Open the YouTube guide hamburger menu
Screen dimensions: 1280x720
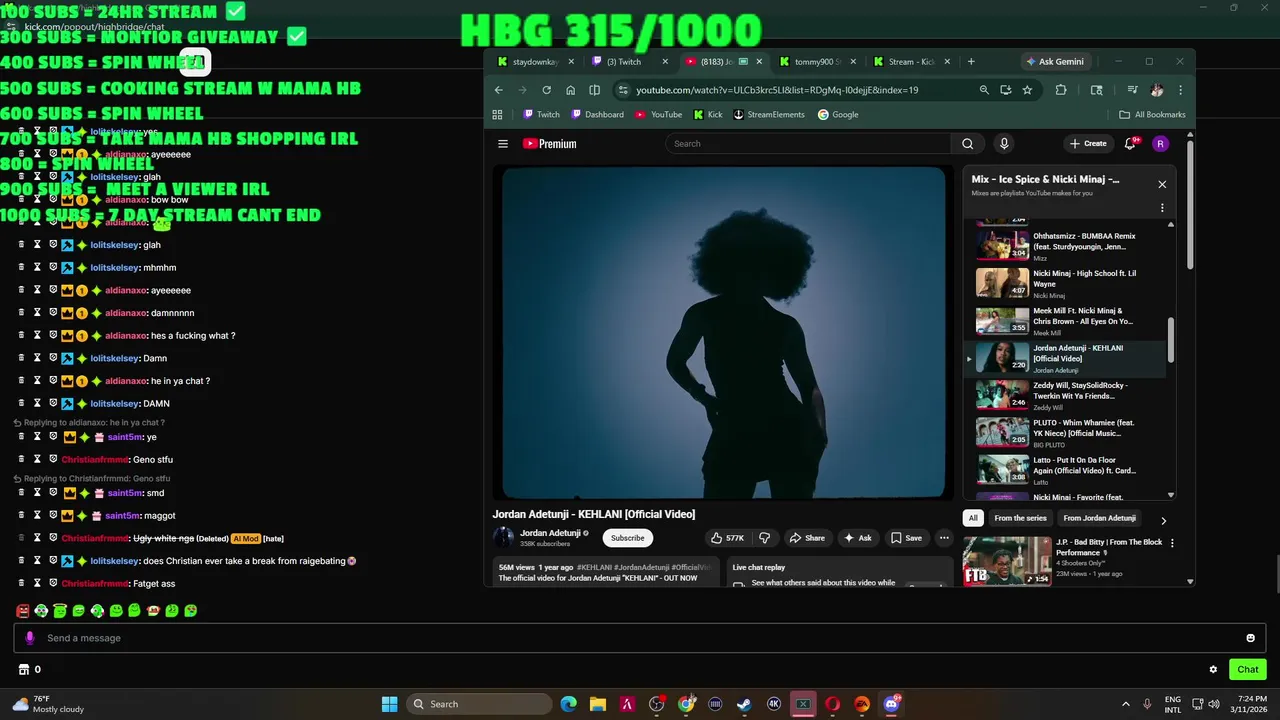click(503, 144)
